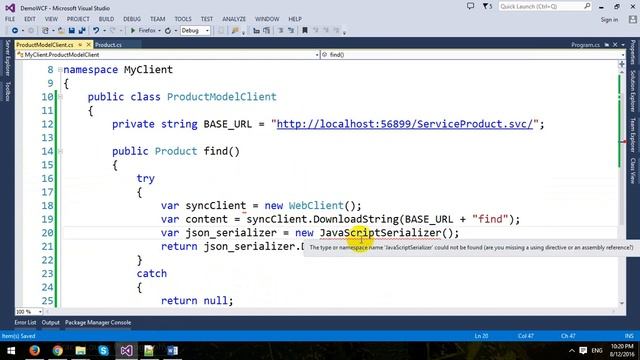The height and width of the screenshot is (360, 640).
Task: Switch to the Product.cs tab
Action: coord(109,45)
